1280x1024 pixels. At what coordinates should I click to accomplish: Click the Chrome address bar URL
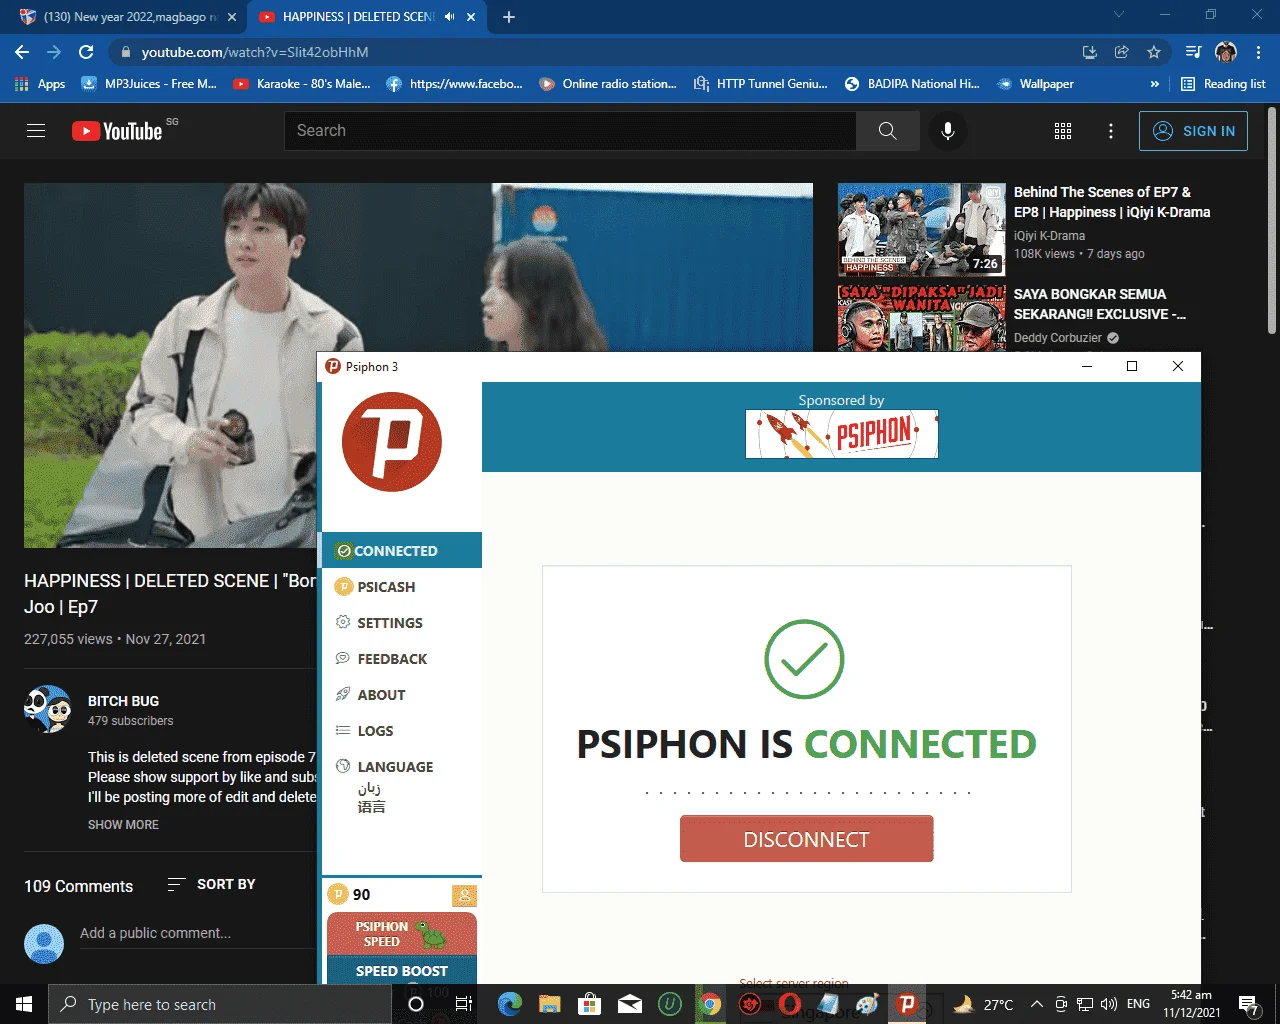(x=255, y=52)
